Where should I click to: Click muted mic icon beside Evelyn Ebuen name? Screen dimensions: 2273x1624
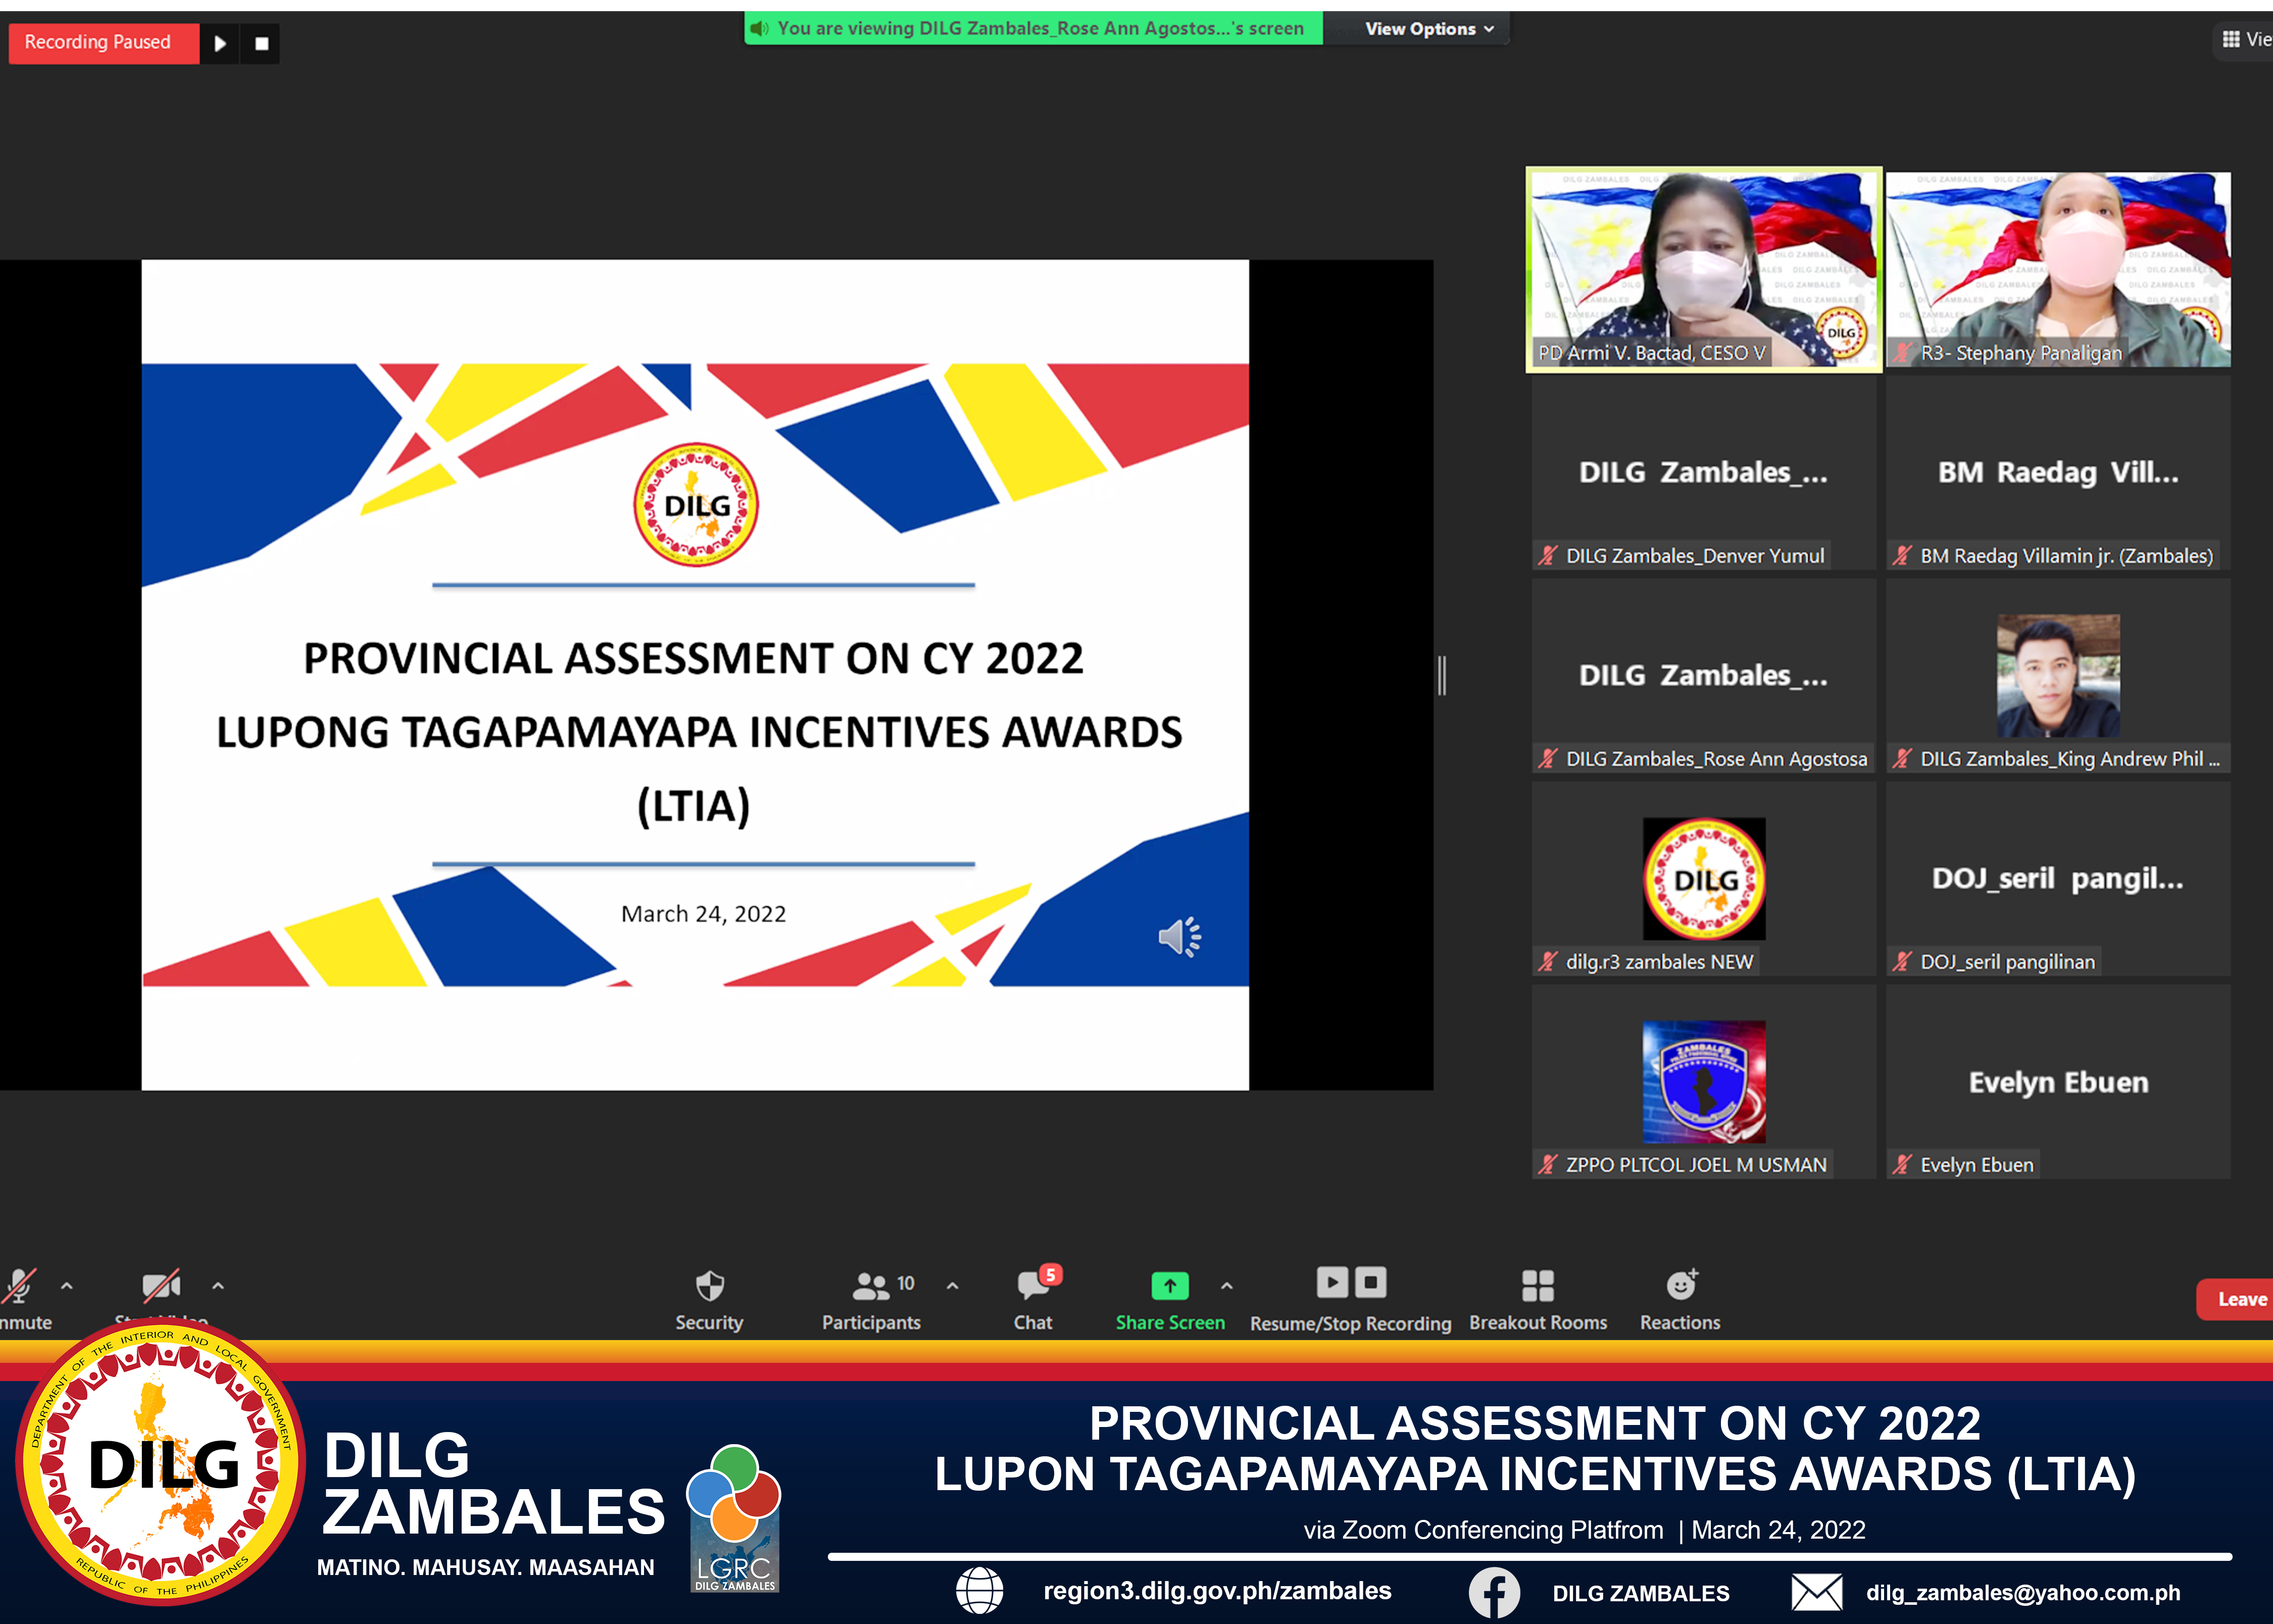point(1902,1164)
